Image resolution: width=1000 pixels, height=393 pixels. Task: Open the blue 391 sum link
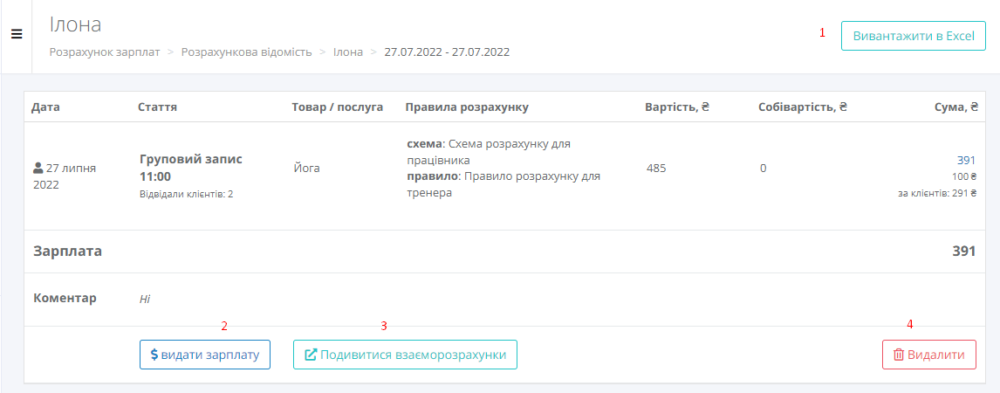point(966,160)
